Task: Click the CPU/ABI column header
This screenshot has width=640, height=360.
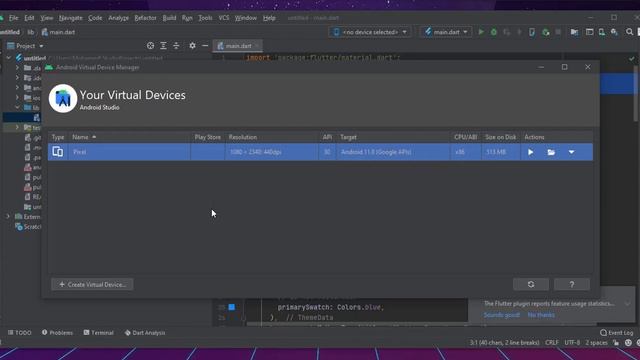Action: 465,137
